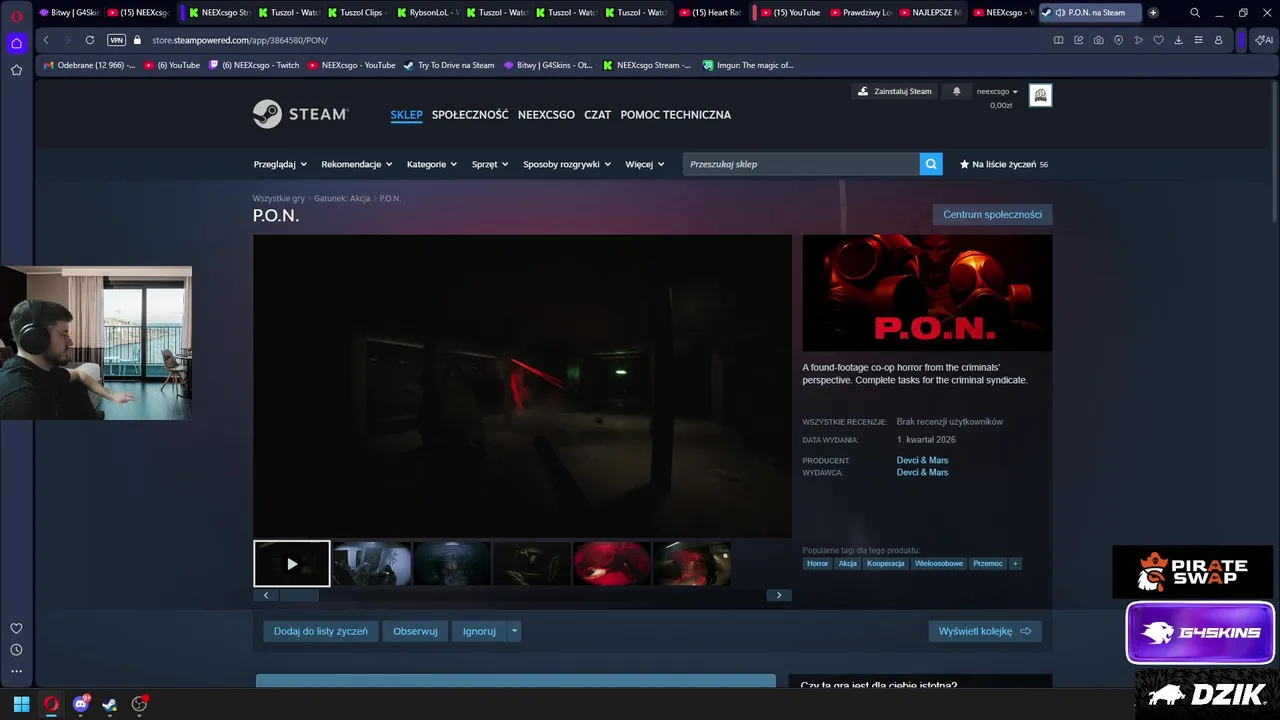Click Opera send arrow icon in address bar
1280x720 pixels.
(x=1139, y=40)
